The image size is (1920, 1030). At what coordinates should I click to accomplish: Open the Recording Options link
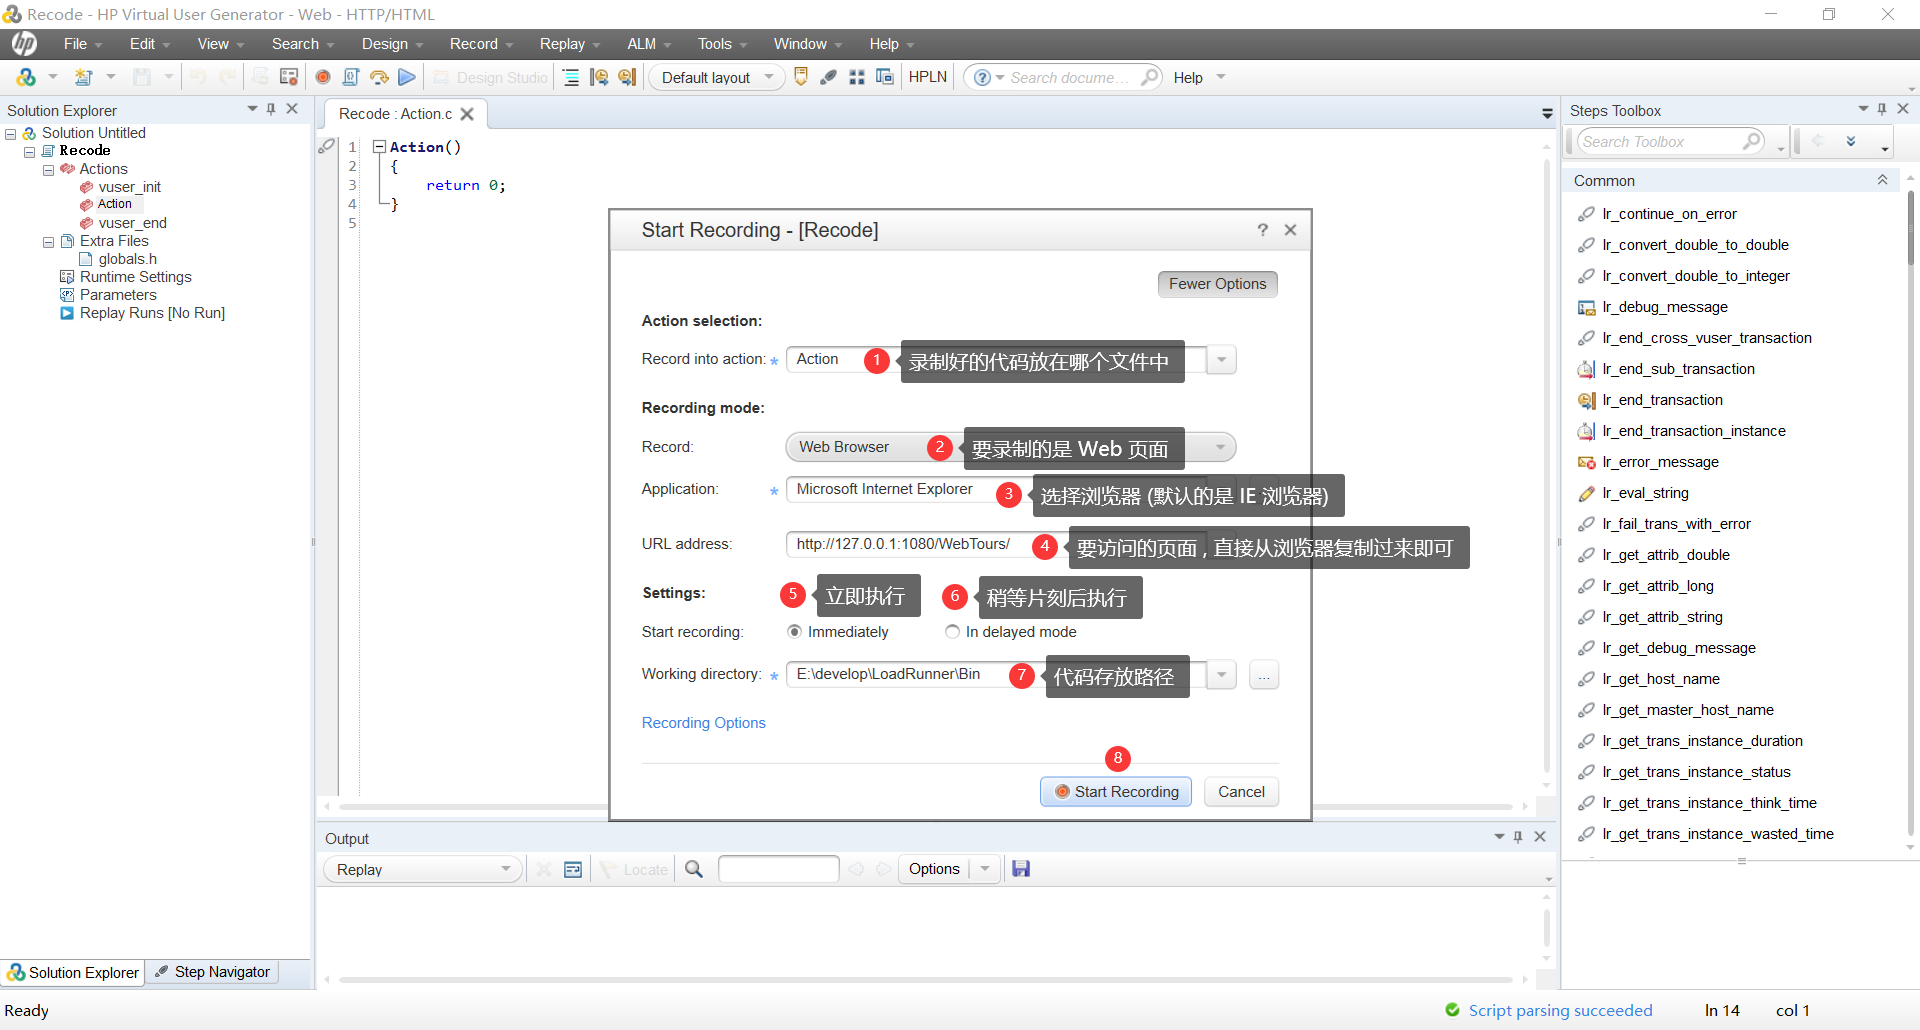[x=703, y=723]
